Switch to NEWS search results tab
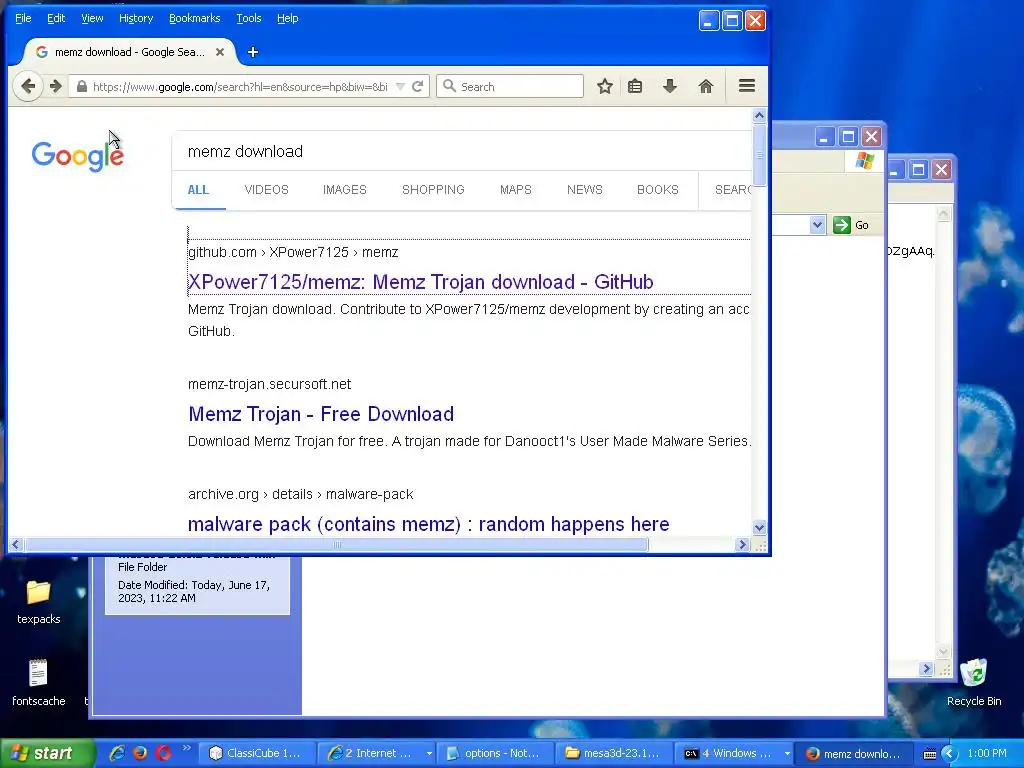This screenshot has width=1024, height=768. tap(584, 190)
